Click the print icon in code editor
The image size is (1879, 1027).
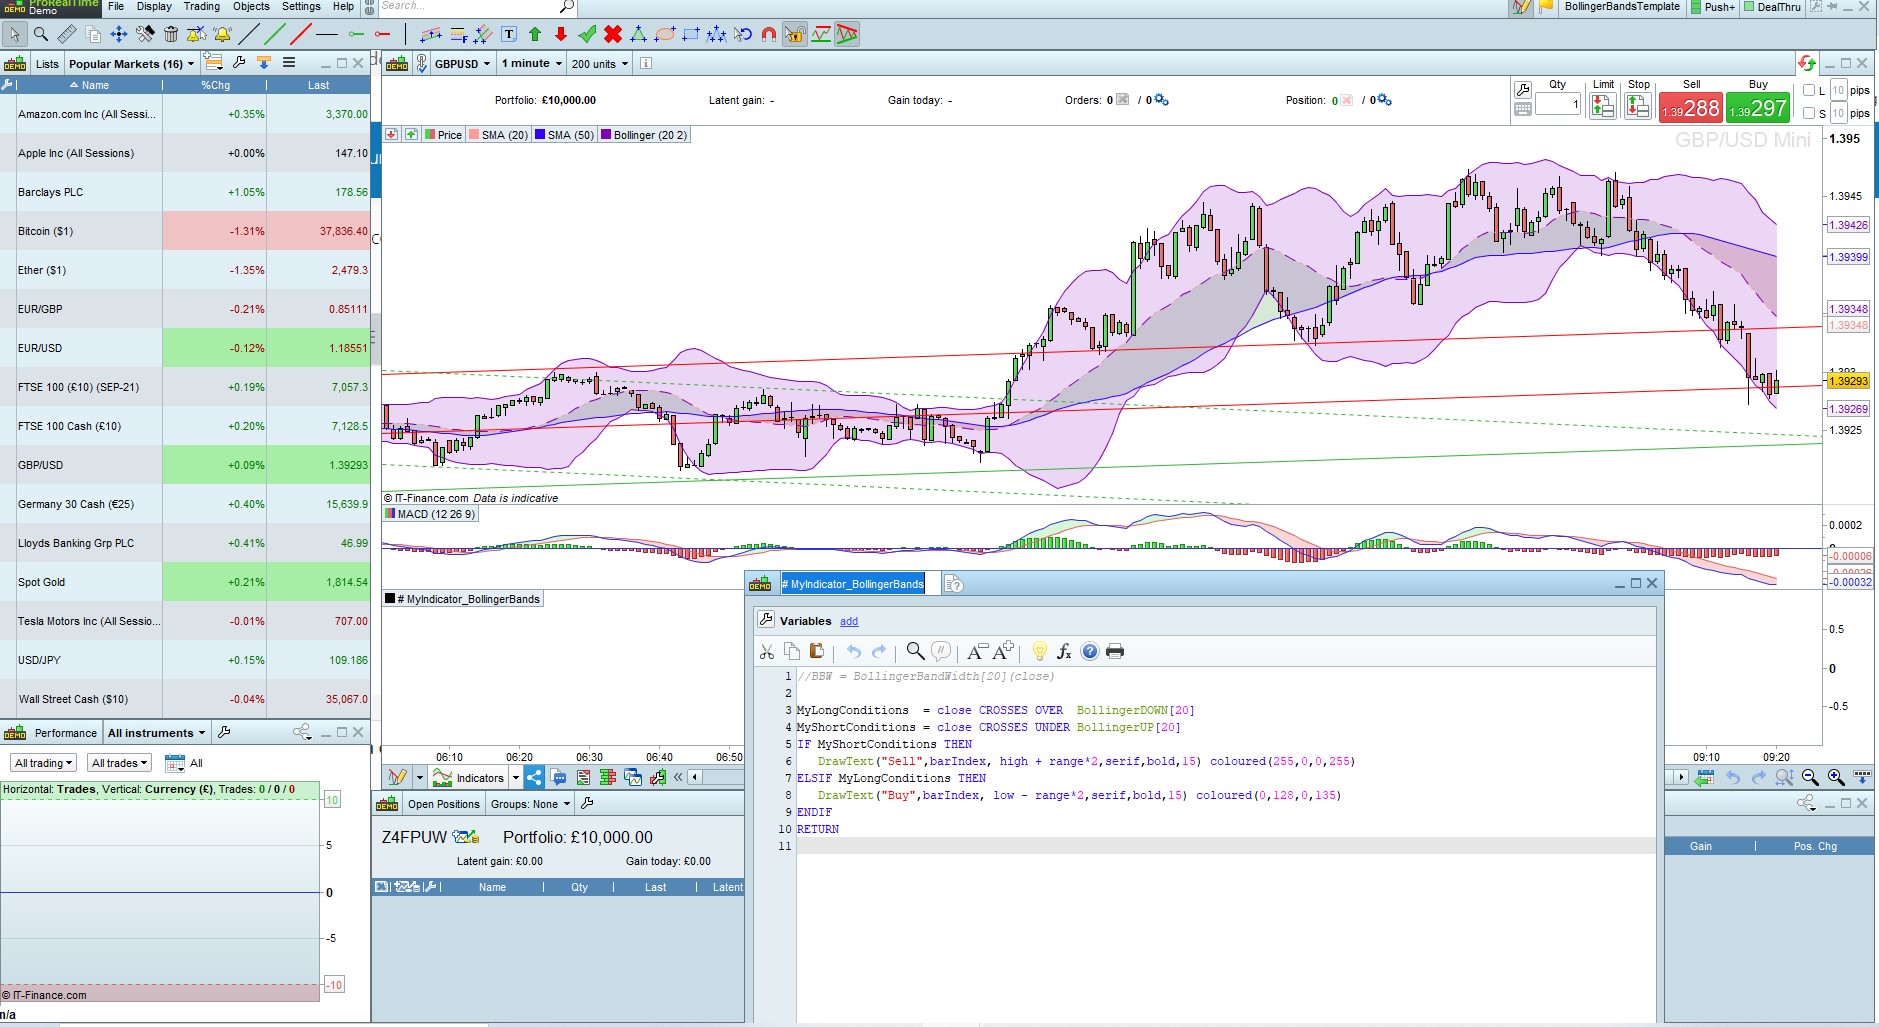[1115, 652]
